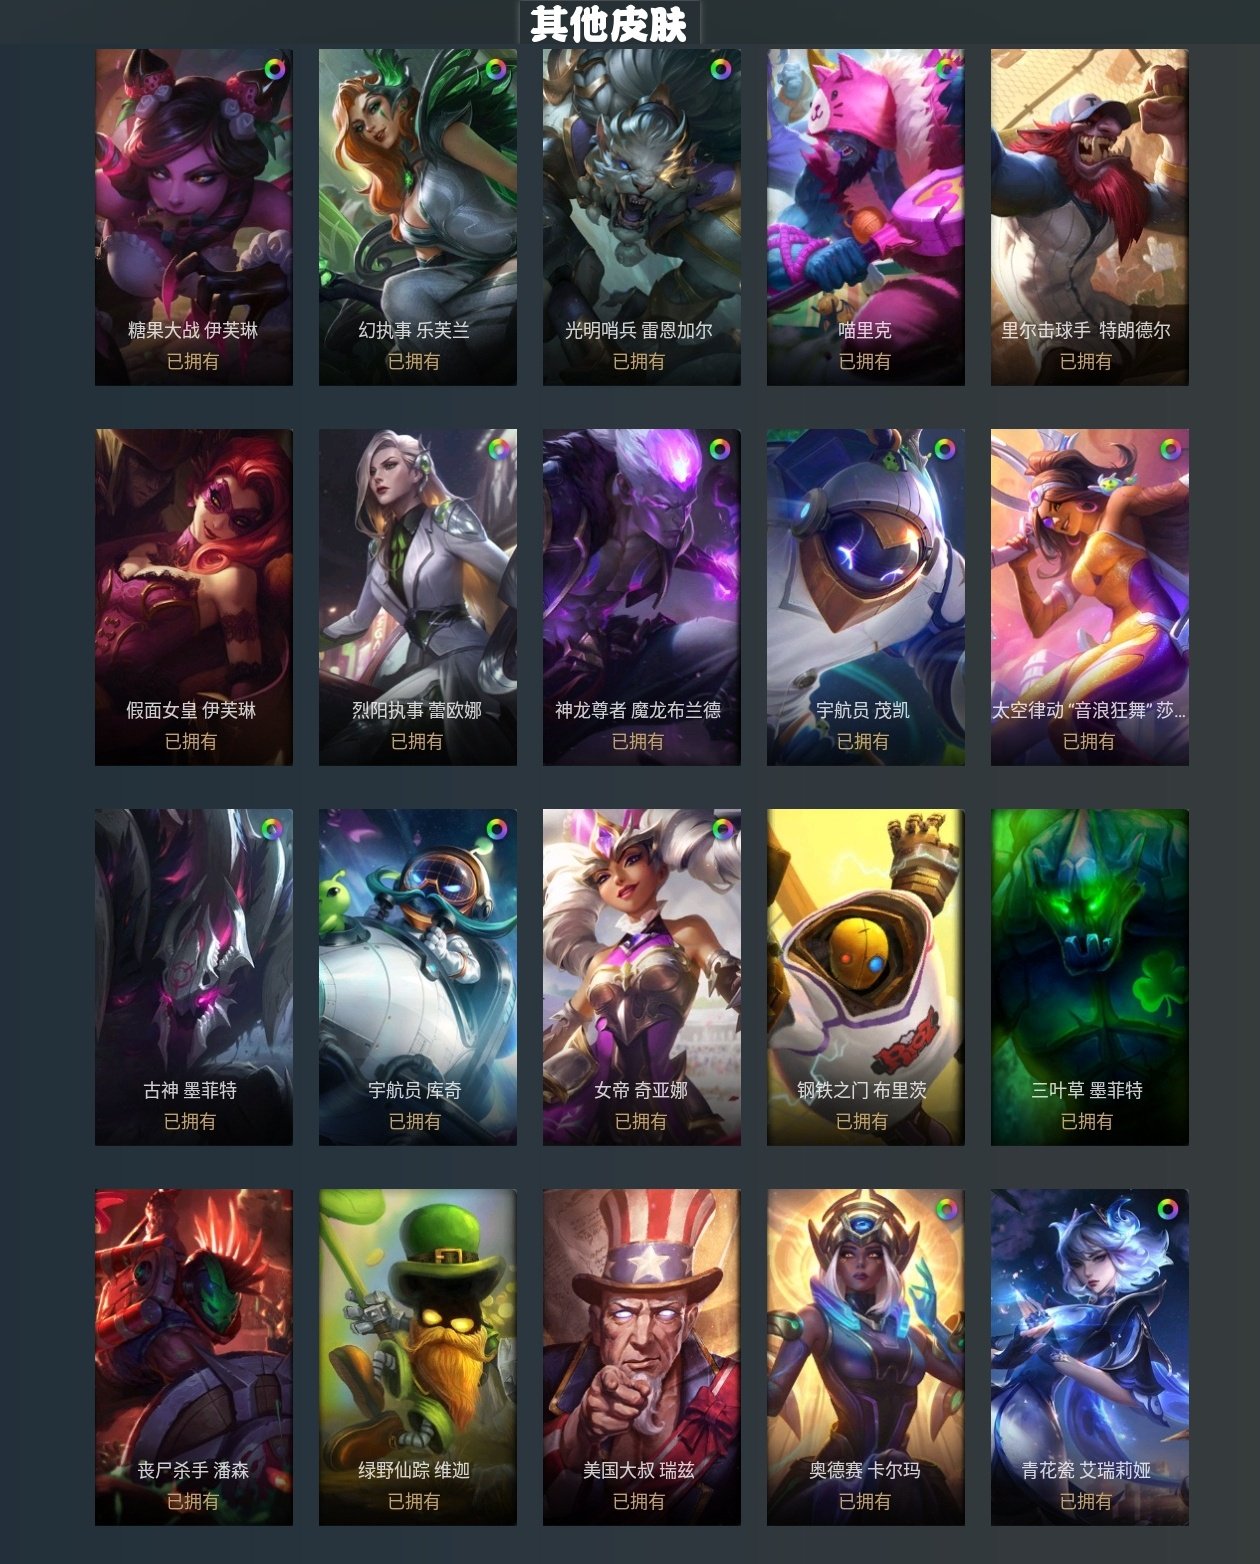Click chroma icon on 糖果大战 伊芙琳 card
The image size is (1260, 1564).
tap(274, 69)
